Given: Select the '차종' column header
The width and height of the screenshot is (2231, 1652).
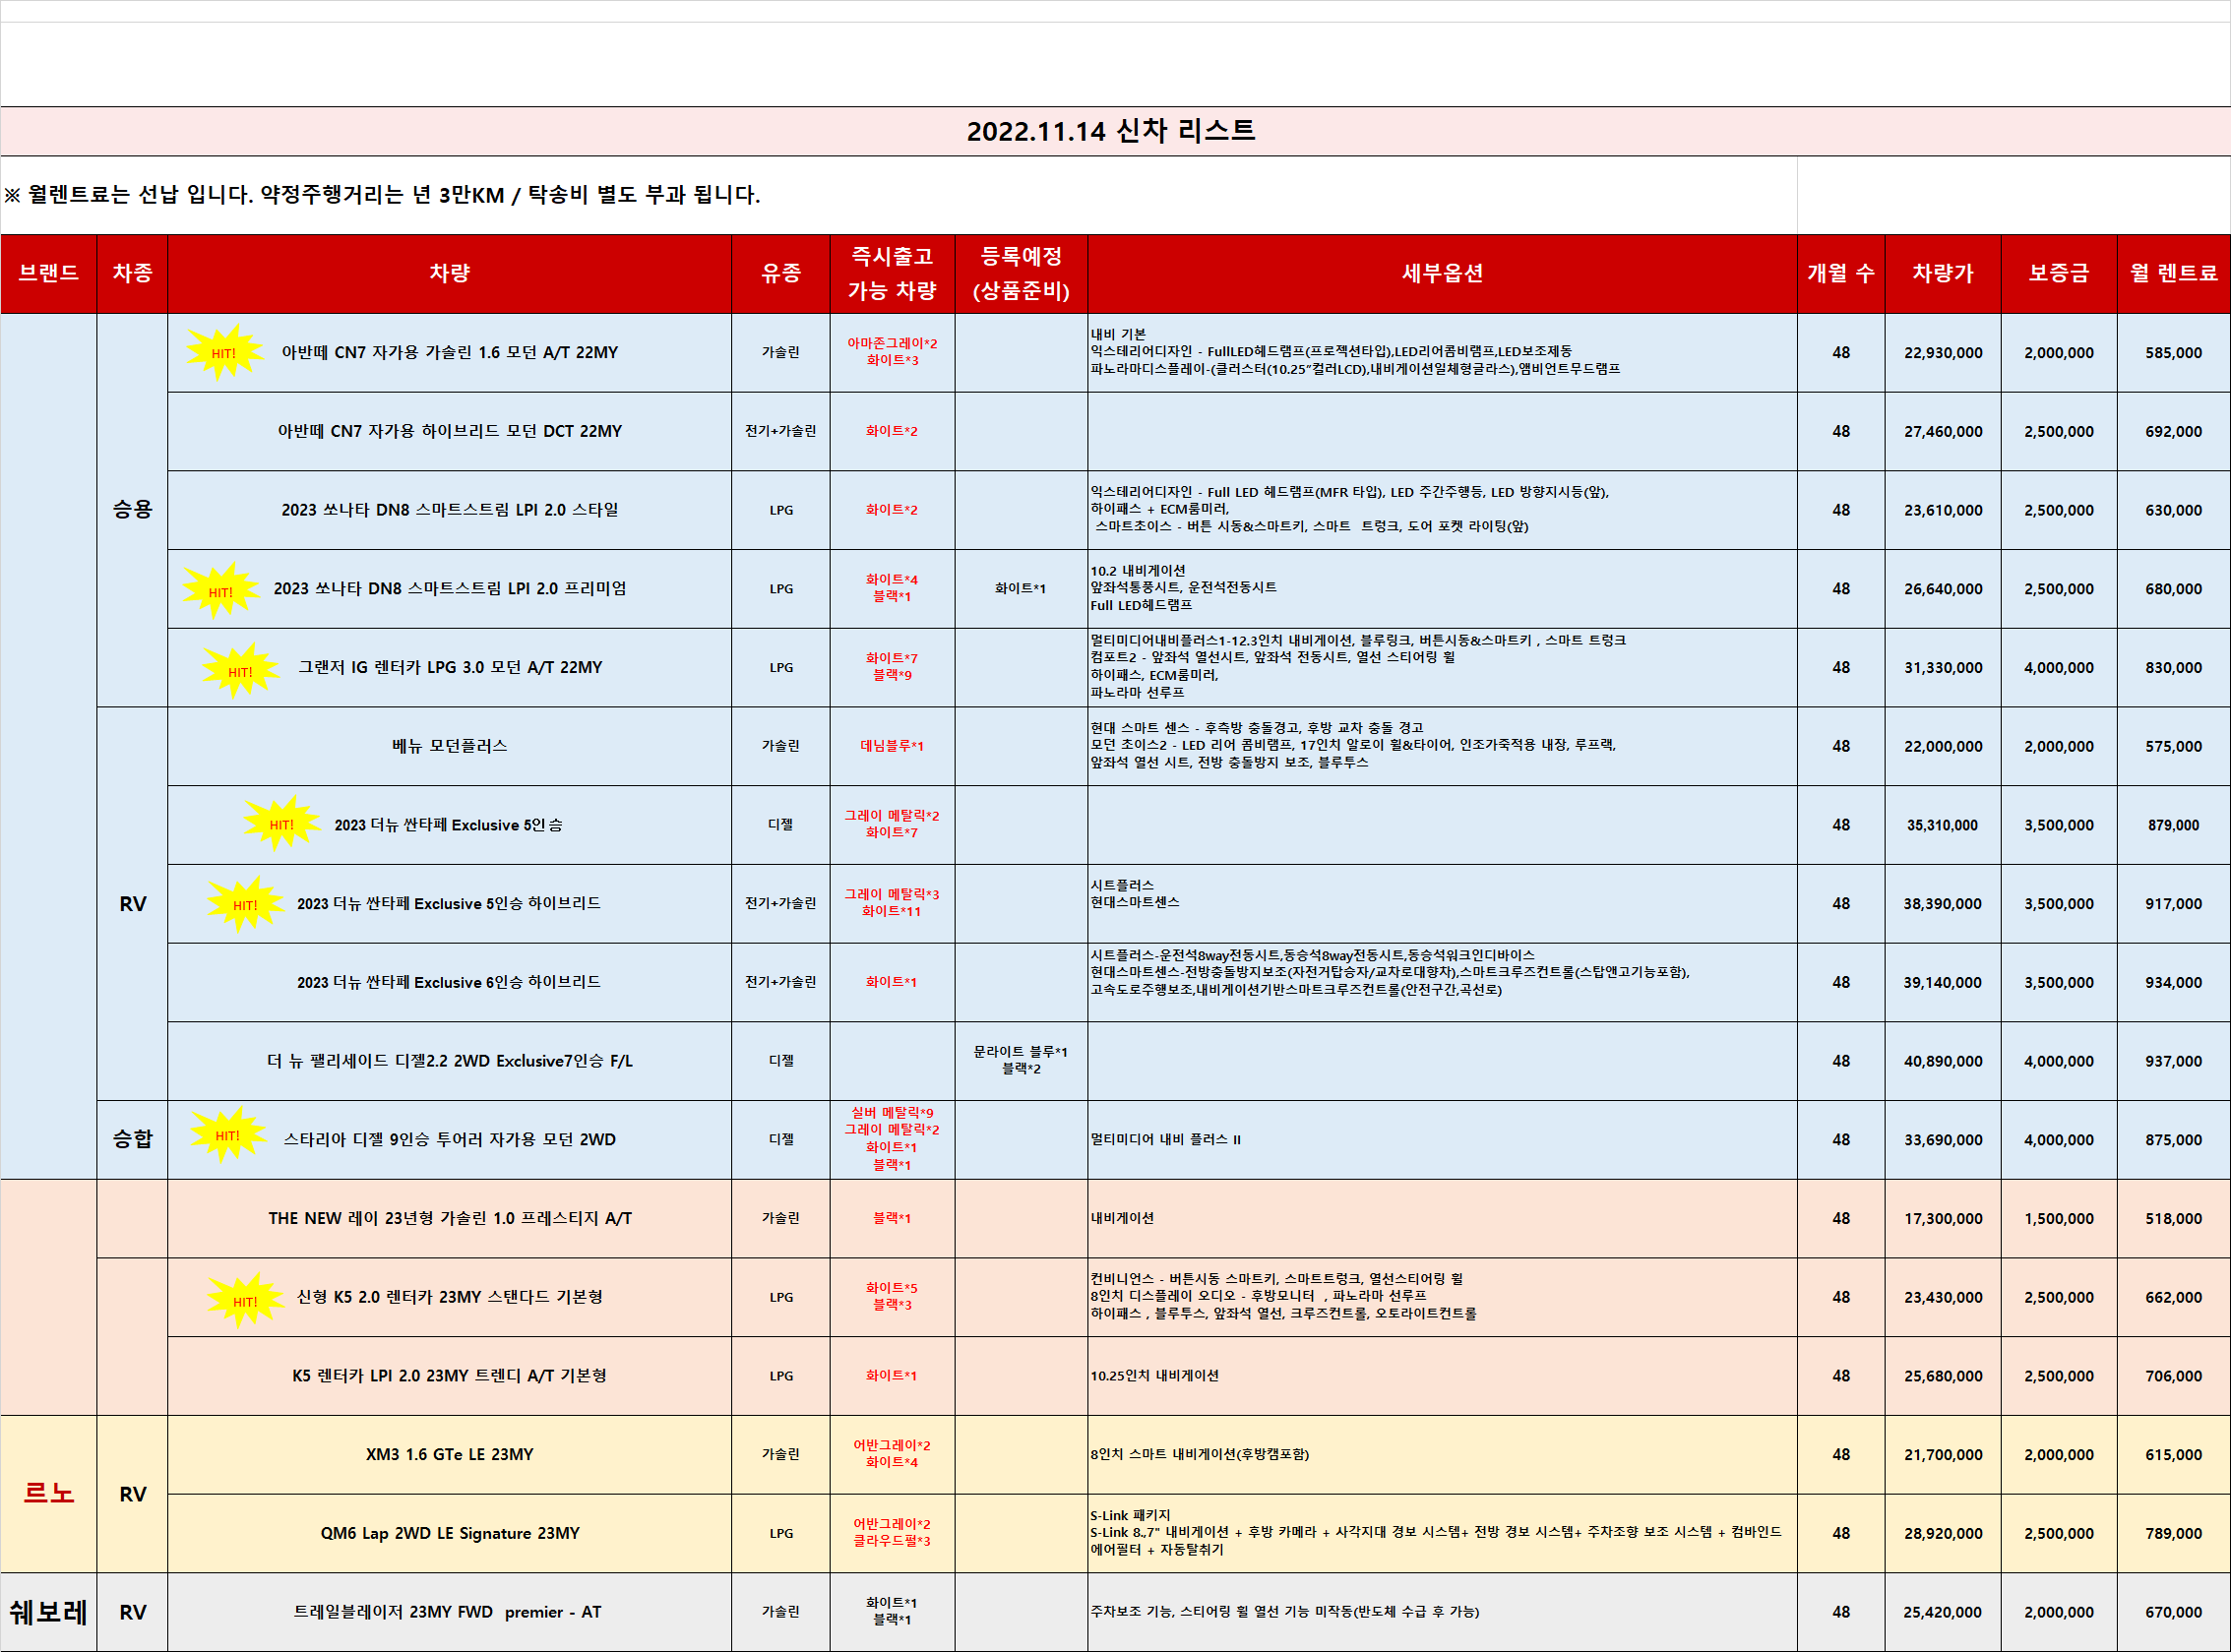Looking at the screenshot, I should coord(133,274).
